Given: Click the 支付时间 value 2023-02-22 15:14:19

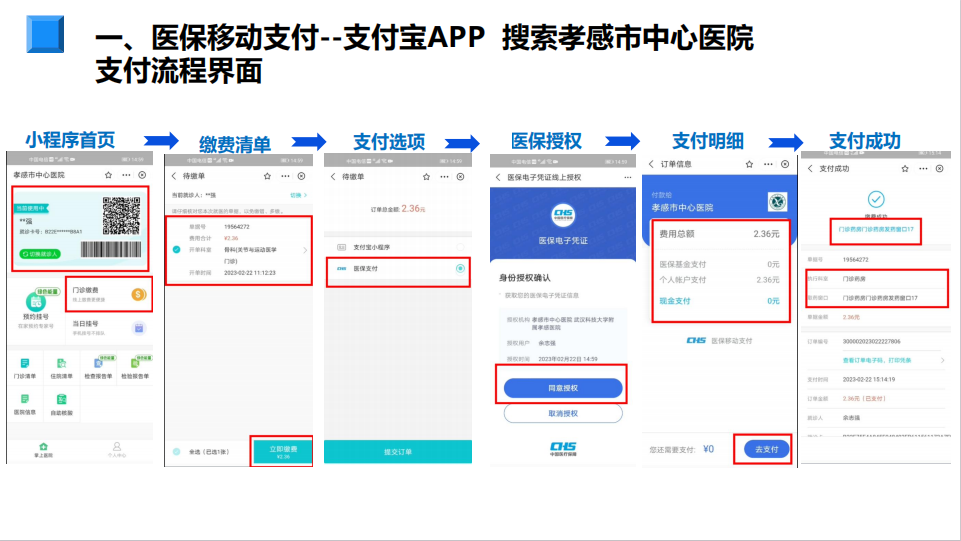Looking at the screenshot, I should point(868,379).
